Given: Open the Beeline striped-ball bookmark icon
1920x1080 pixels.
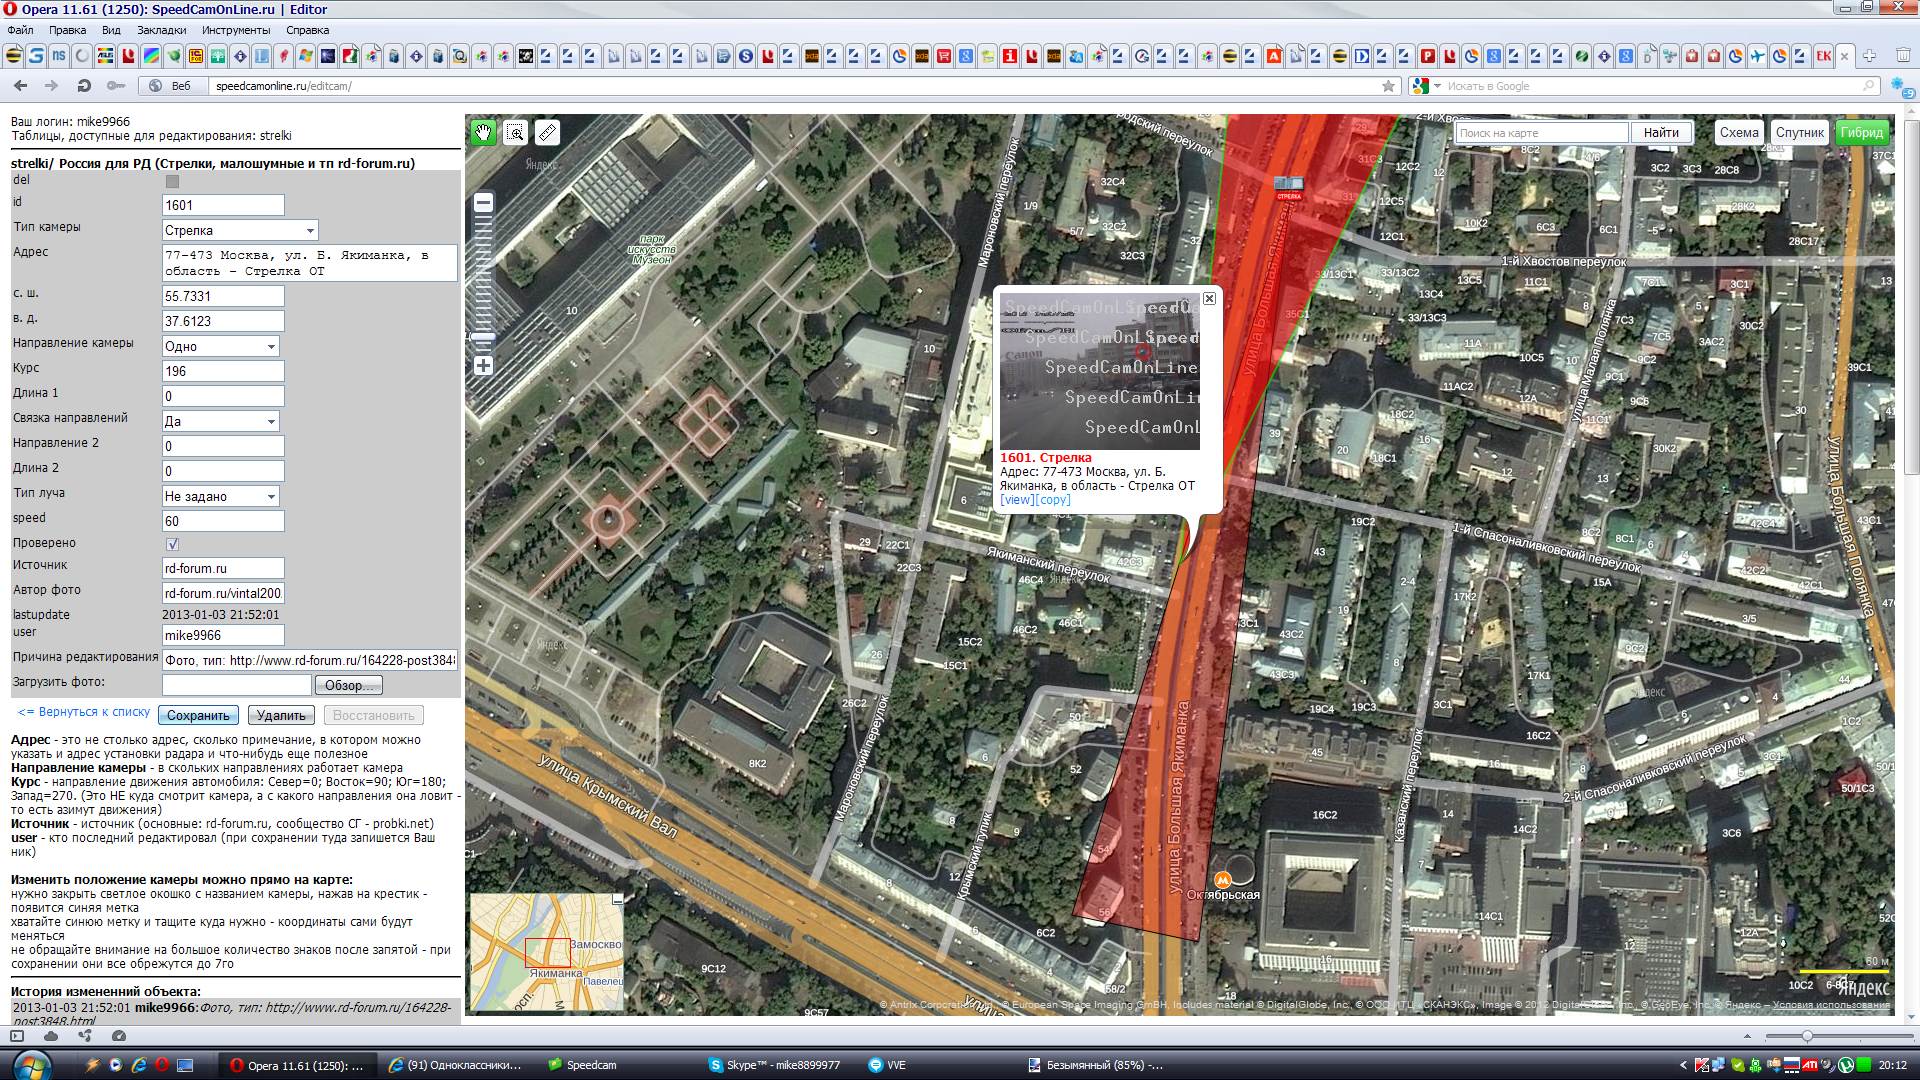Looking at the screenshot, I should (x=14, y=56).
